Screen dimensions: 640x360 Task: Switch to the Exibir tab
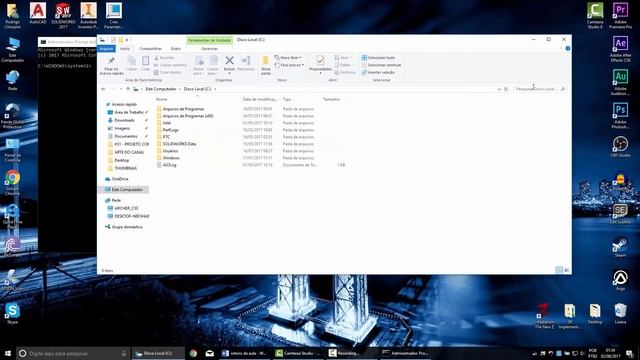176,49
